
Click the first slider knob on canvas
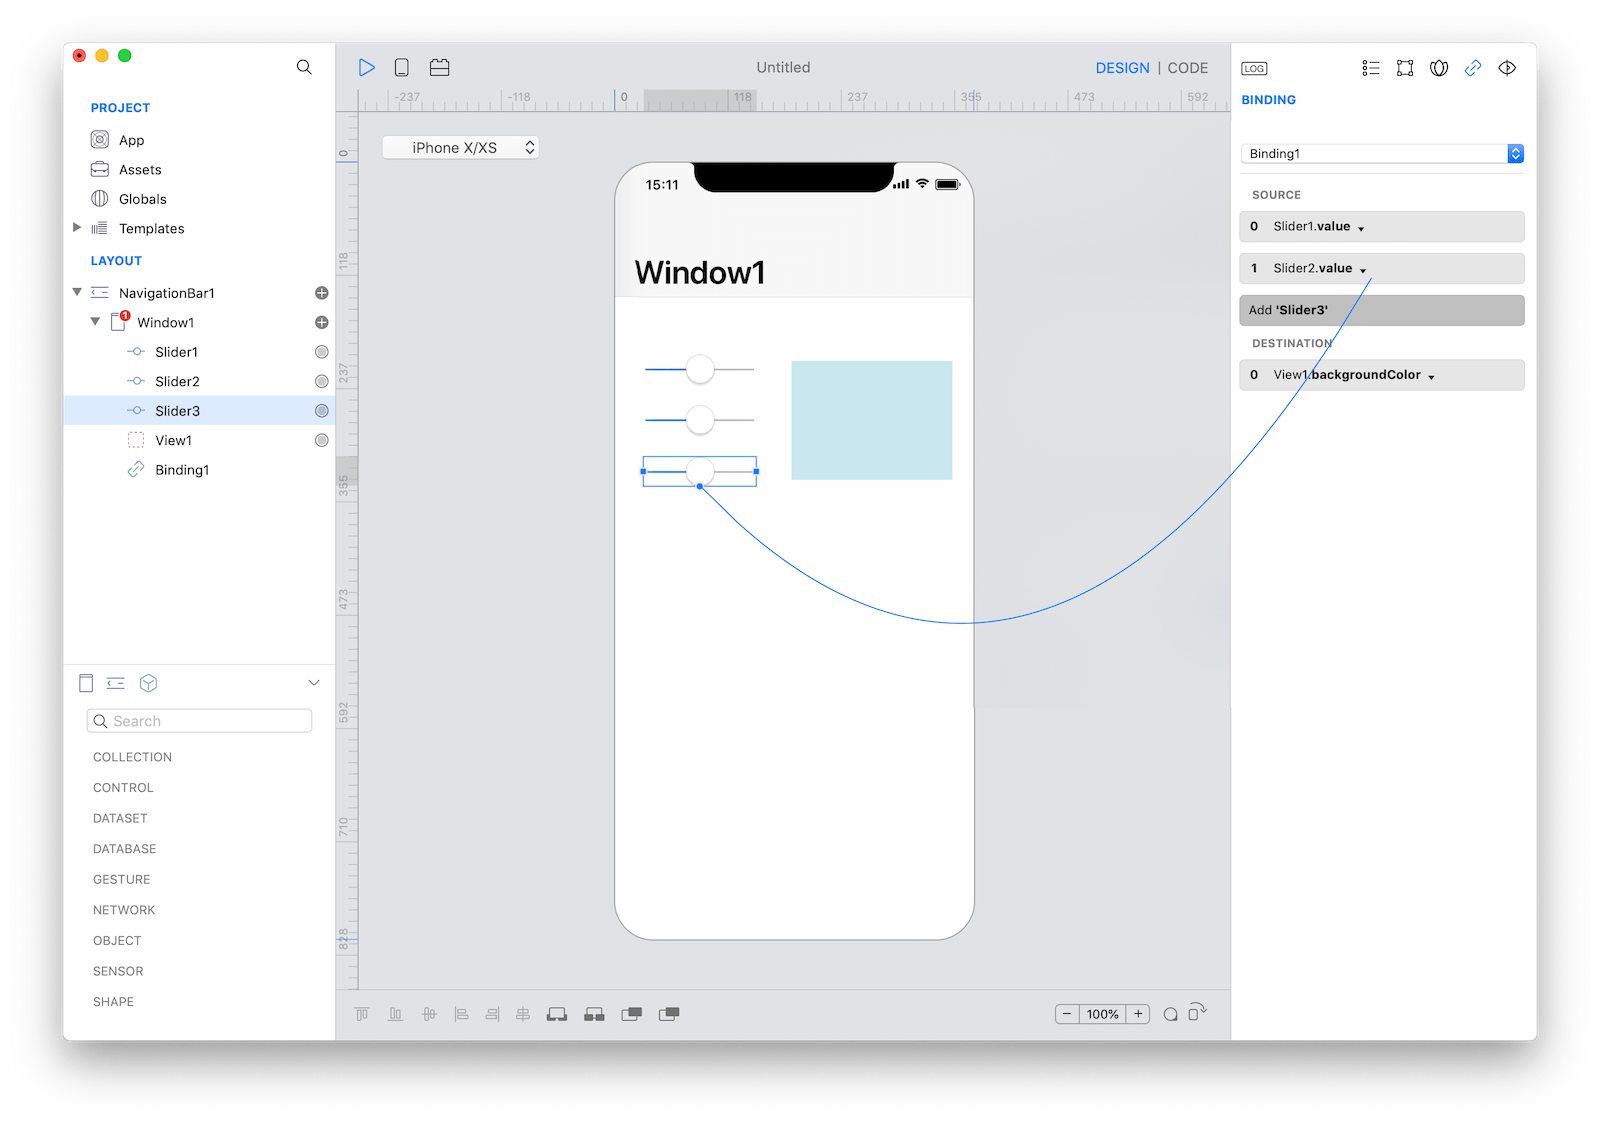(700, 369)
